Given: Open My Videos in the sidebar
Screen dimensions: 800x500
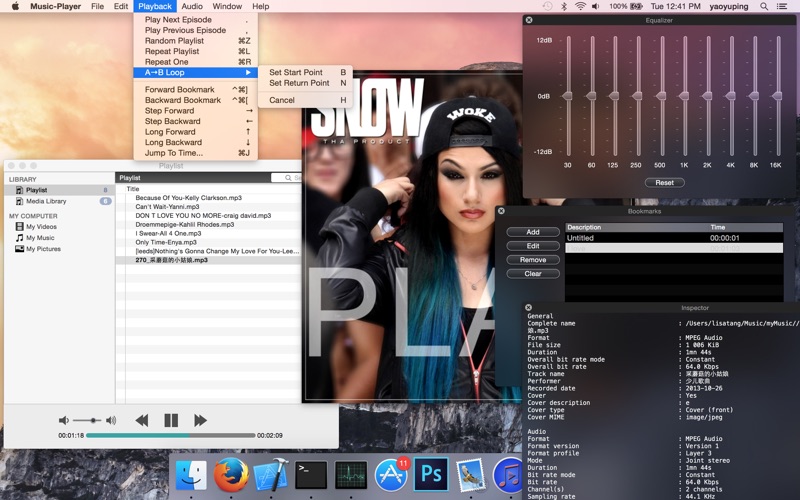Looking at the screenshot, I should pos(41,227).
